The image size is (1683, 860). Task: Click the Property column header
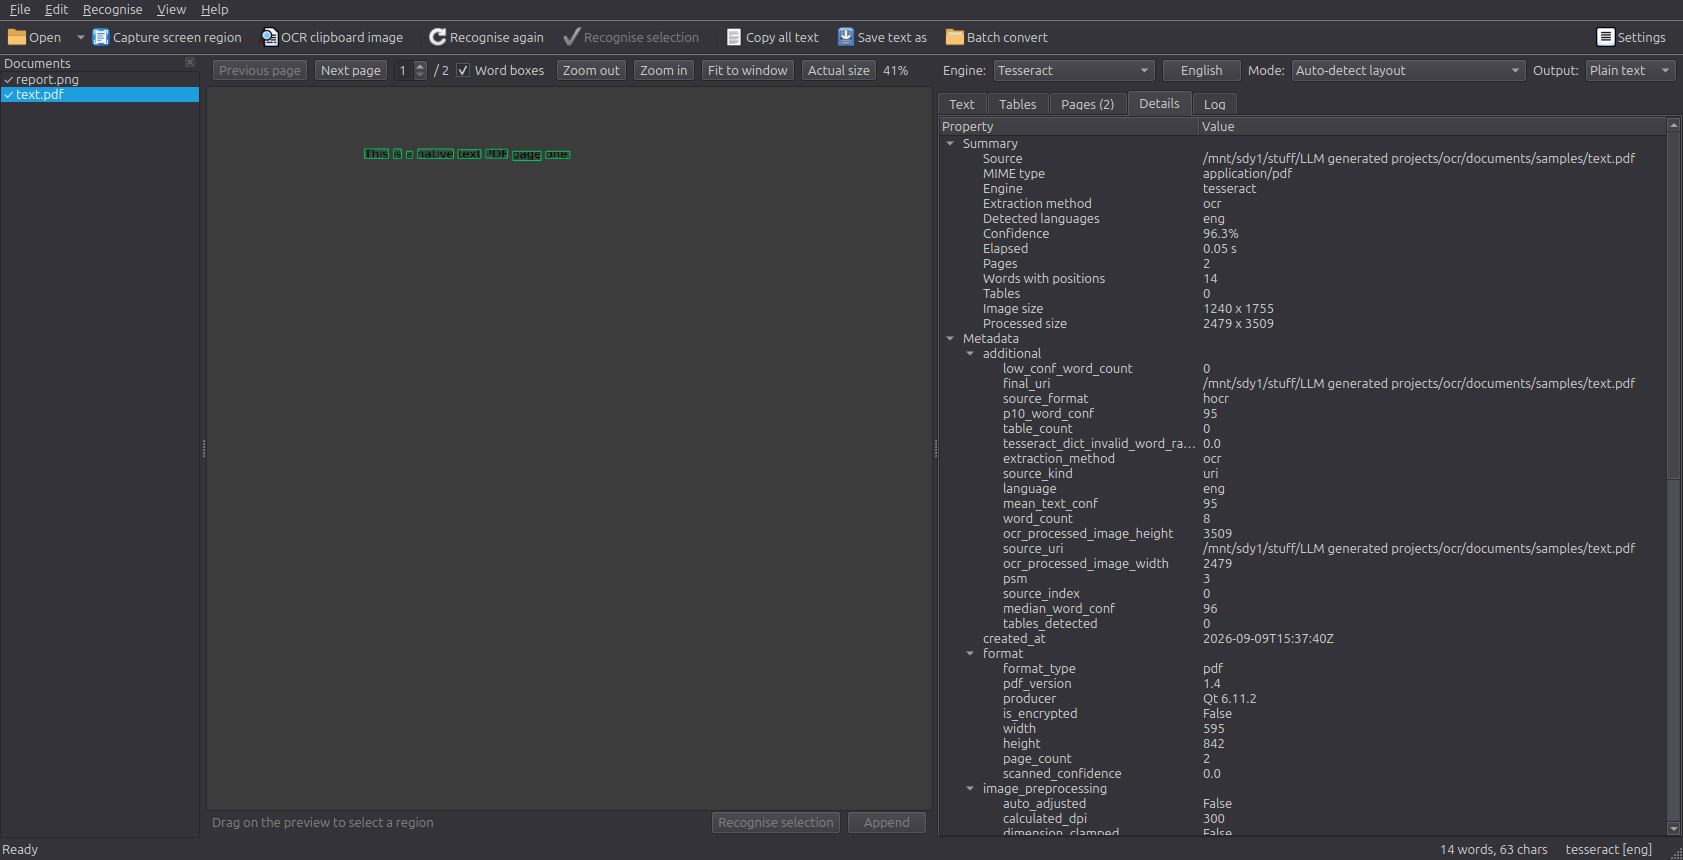[1068, 126]
